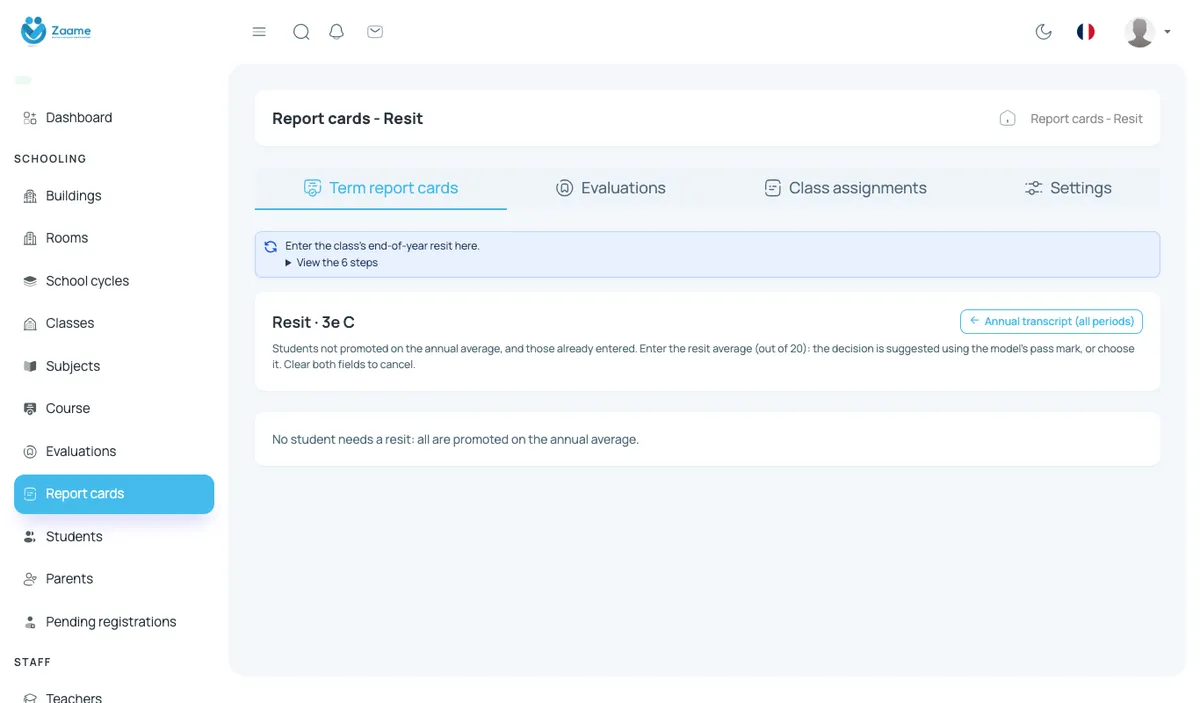Image resolution: width=1200 pixels, height=703 pixels.
Task: Expand the View the 6 steps disclosure
Action: 331,263
